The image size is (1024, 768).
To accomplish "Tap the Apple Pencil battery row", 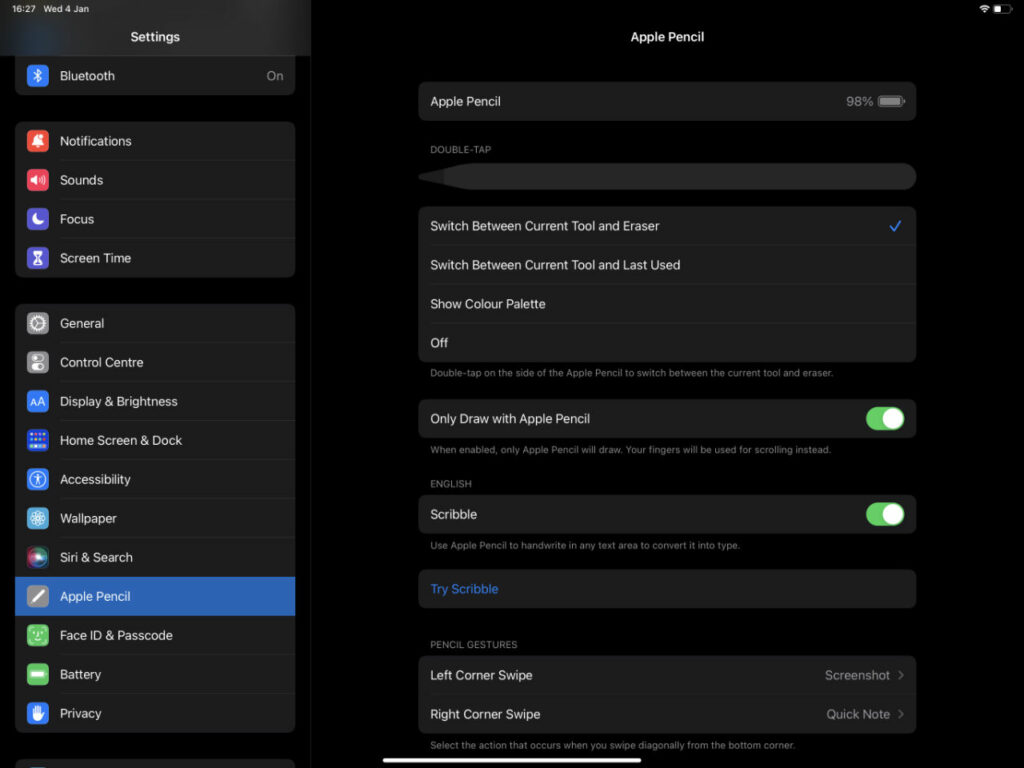I will click(666, 101).
